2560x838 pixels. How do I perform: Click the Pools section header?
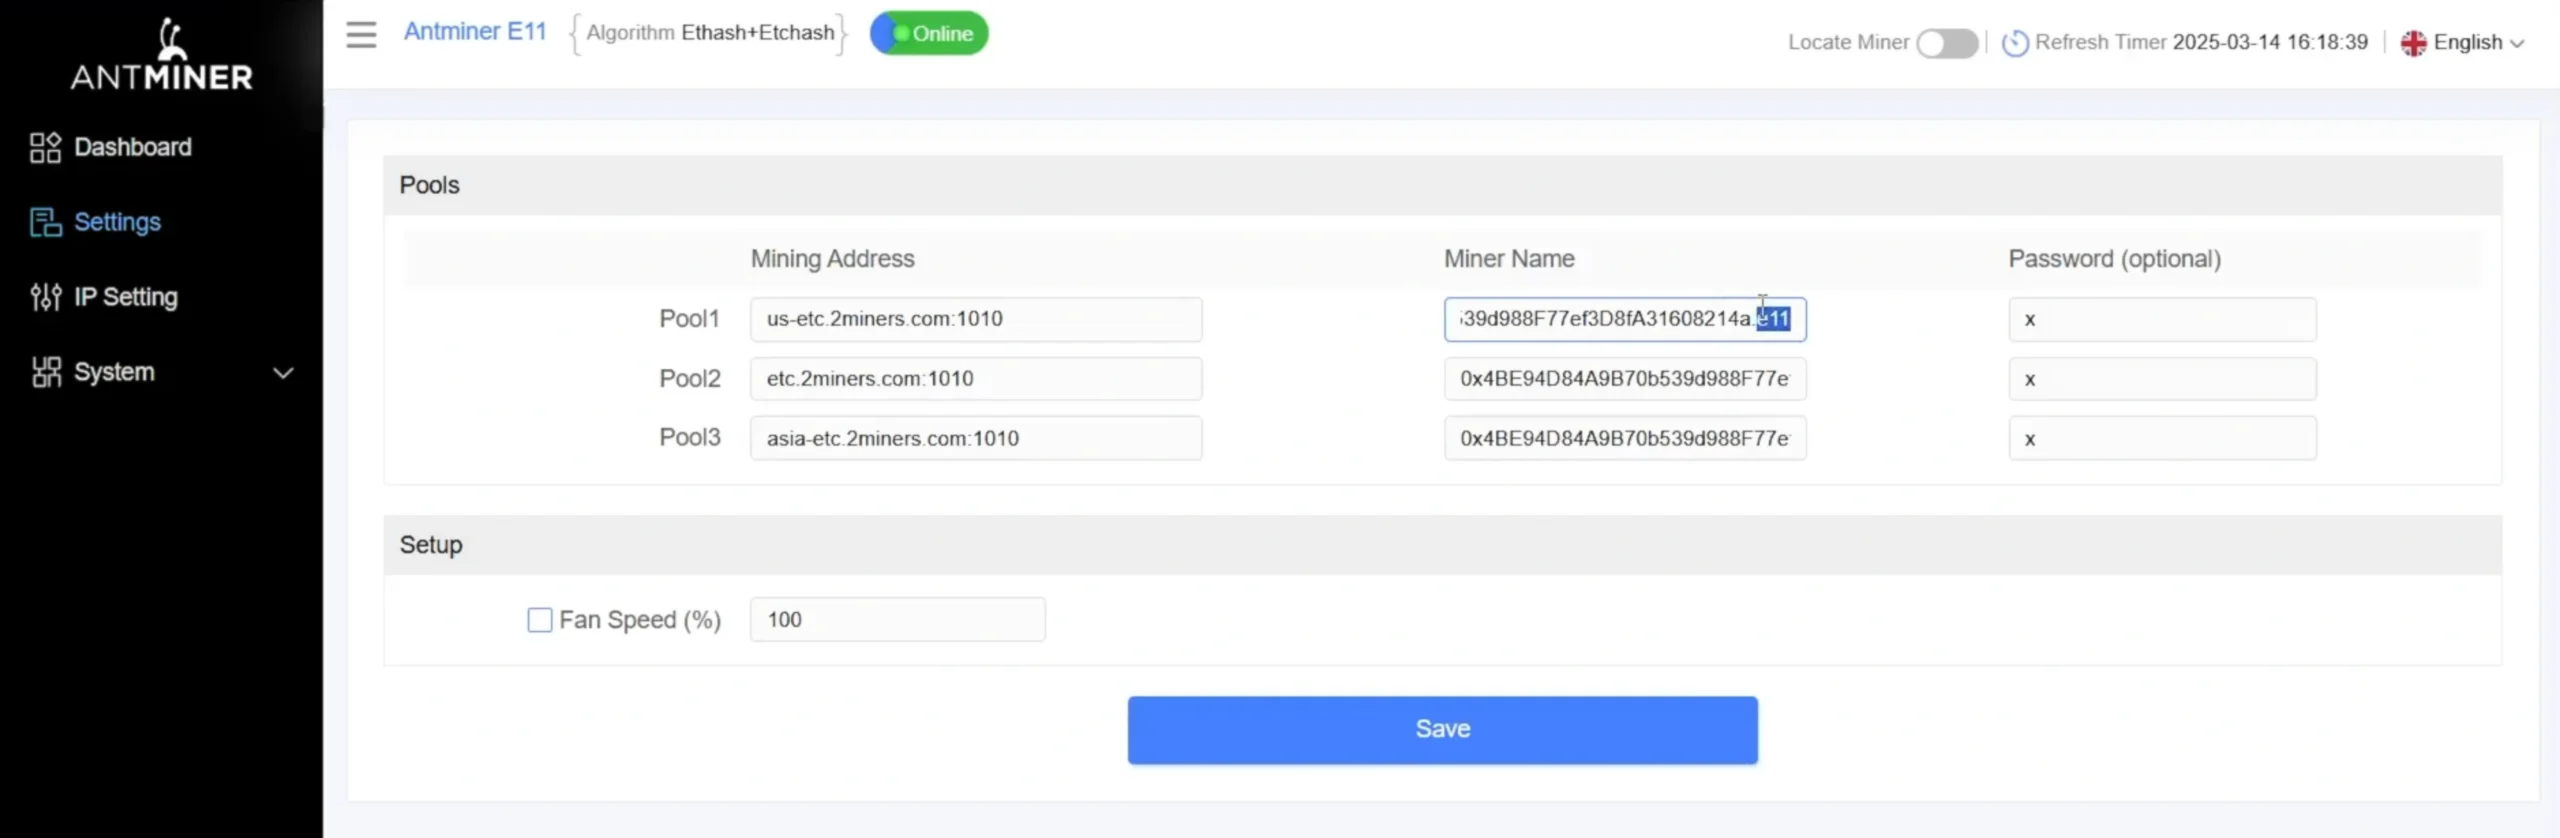coord(1442,185)
